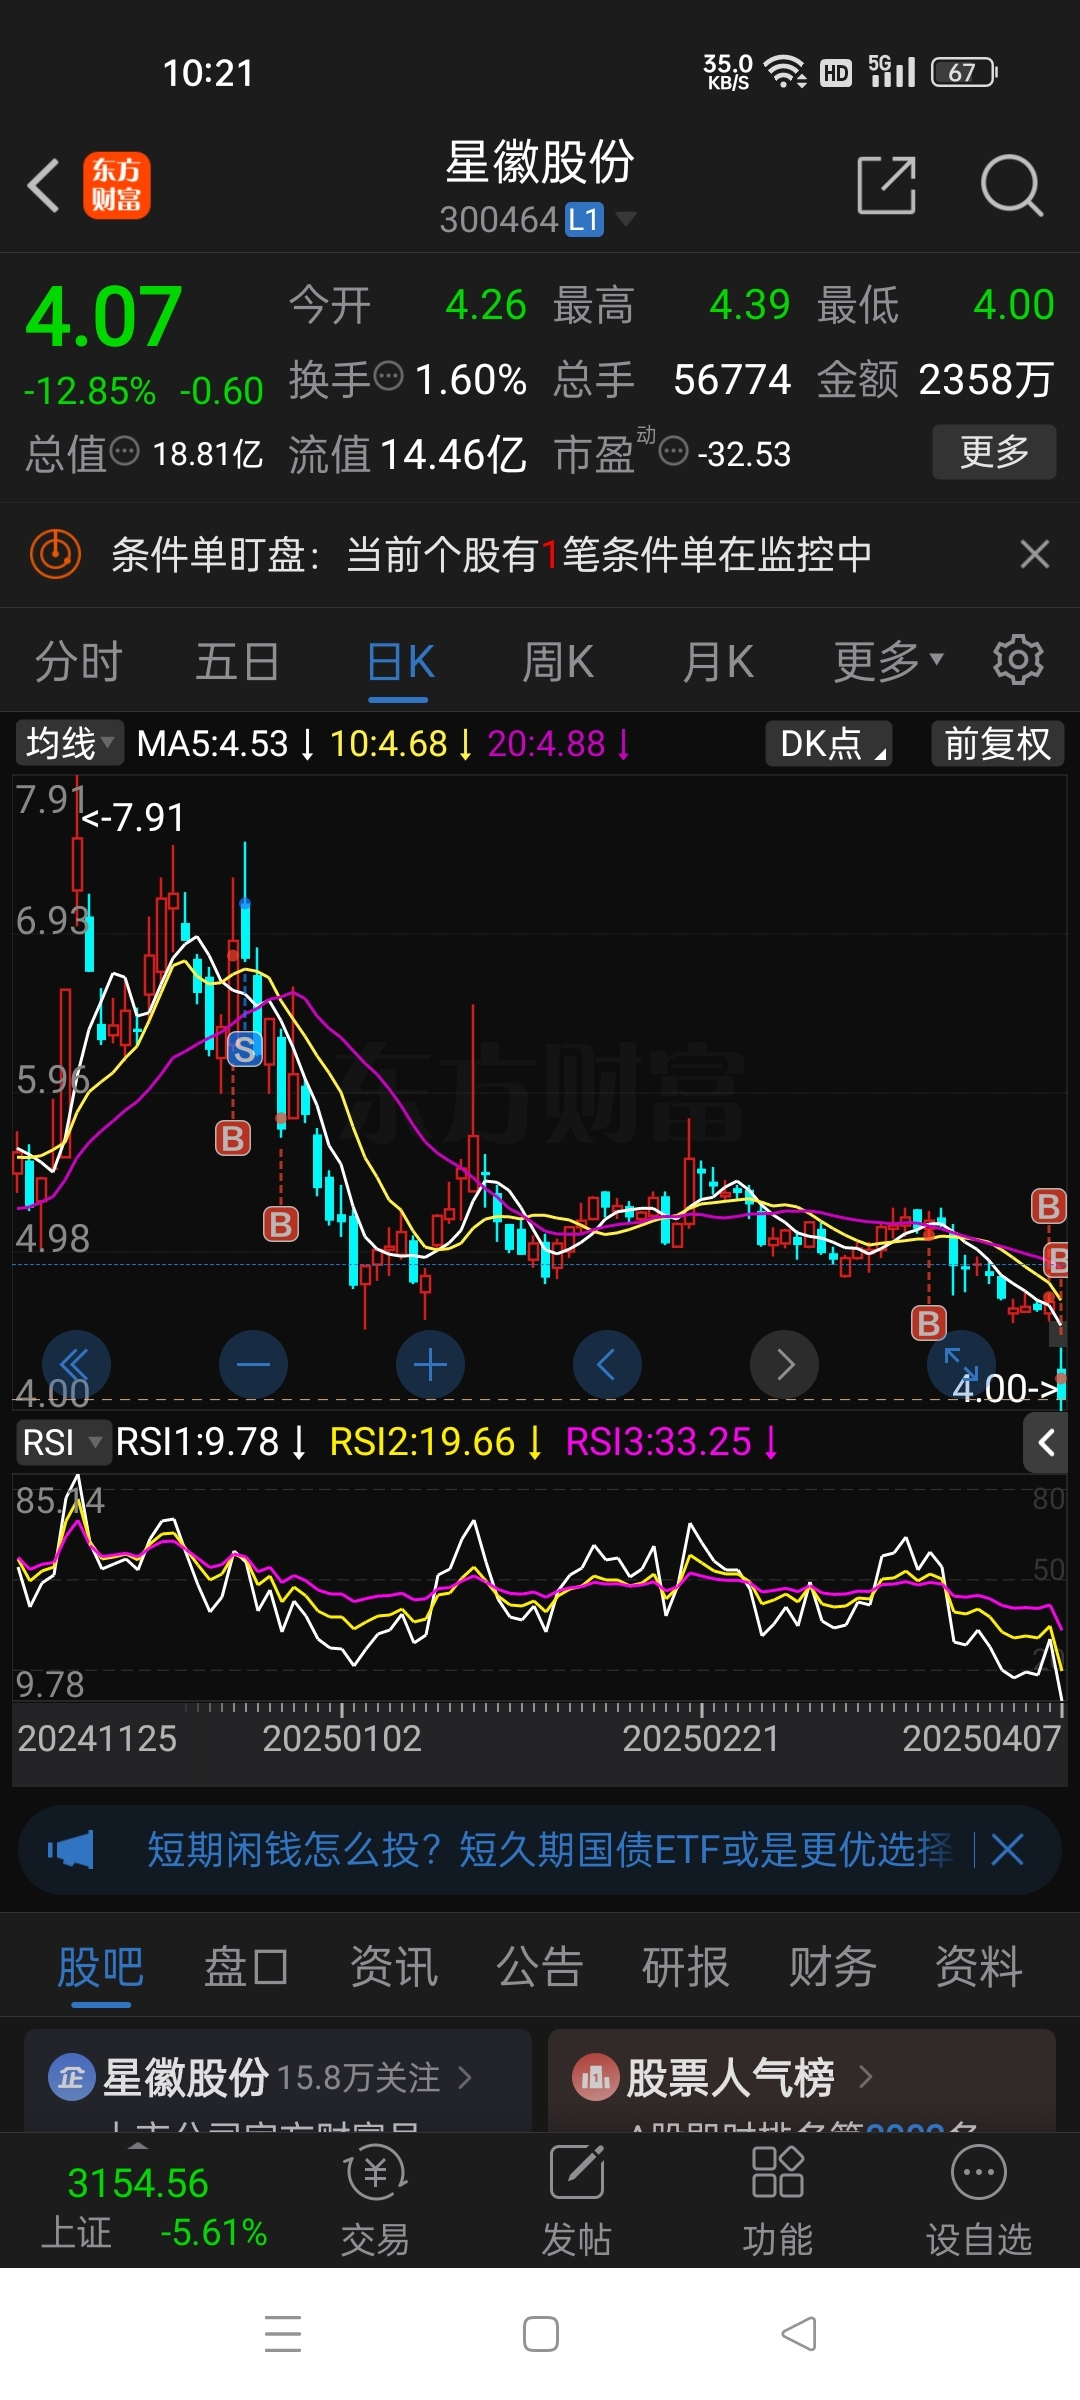The width and height of the screenshot is (1080, 2400).
Task: Collapse the RSI side panel arrow
Action: (x=1046, y=1443)
